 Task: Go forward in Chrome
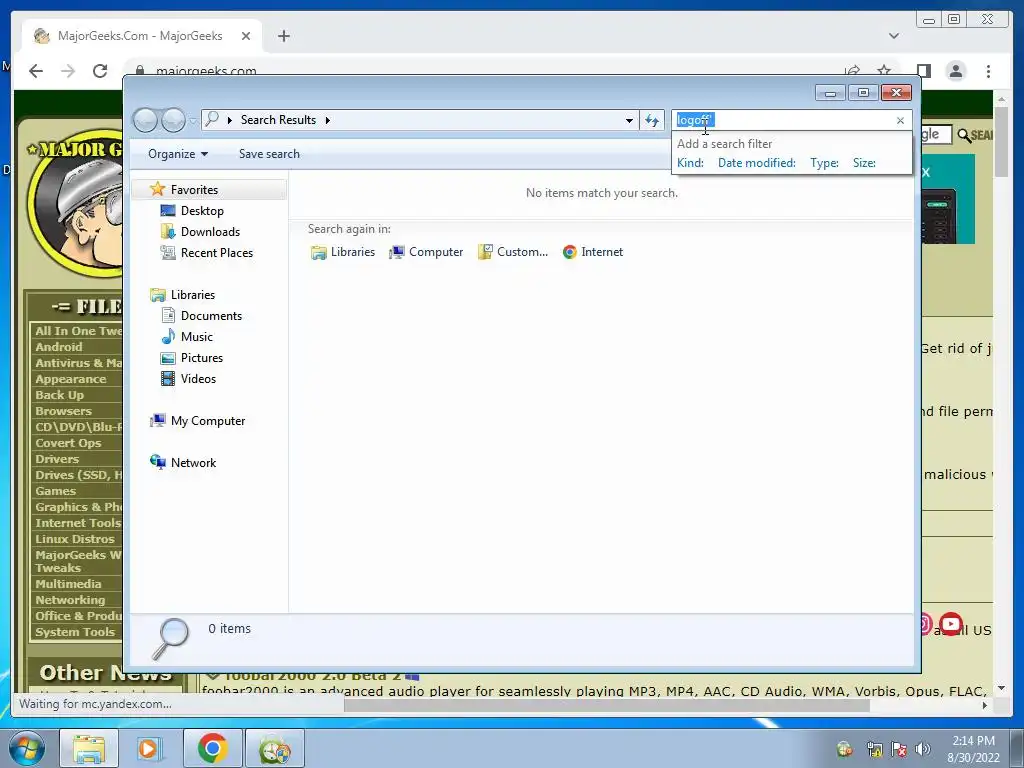pyautogui.click(x=68, y=71)
